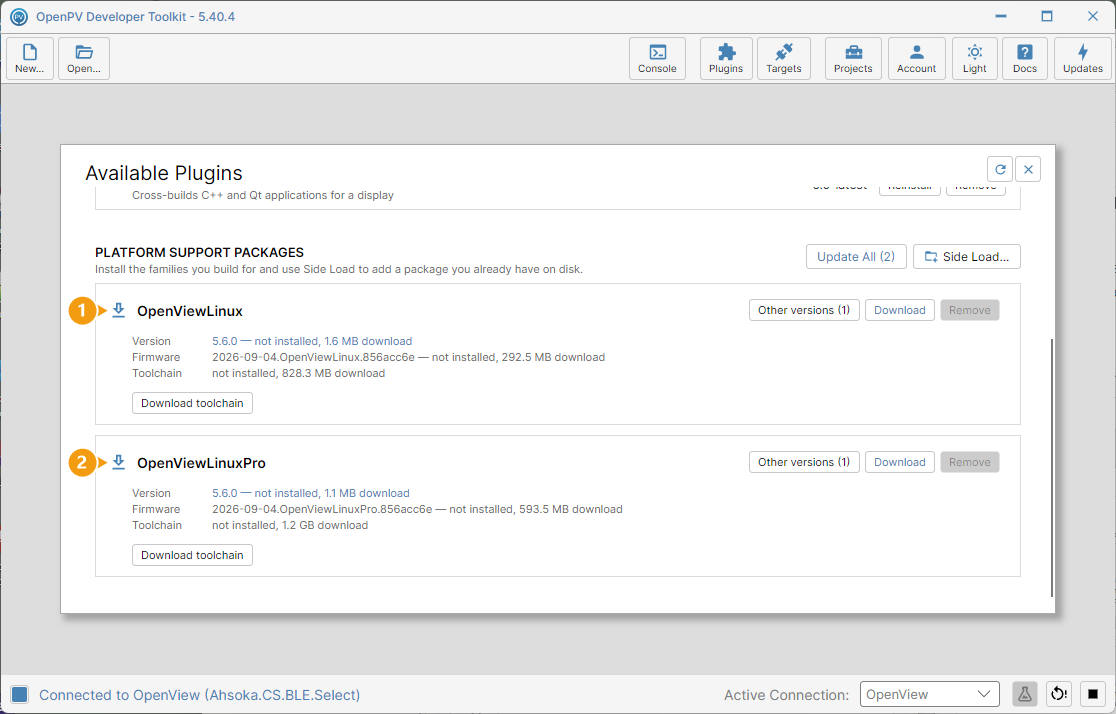The width and height of the screenshot is (1116, 714).
Task: Click the plugins list vertical scrollbar
Action: pos(1051,468)
